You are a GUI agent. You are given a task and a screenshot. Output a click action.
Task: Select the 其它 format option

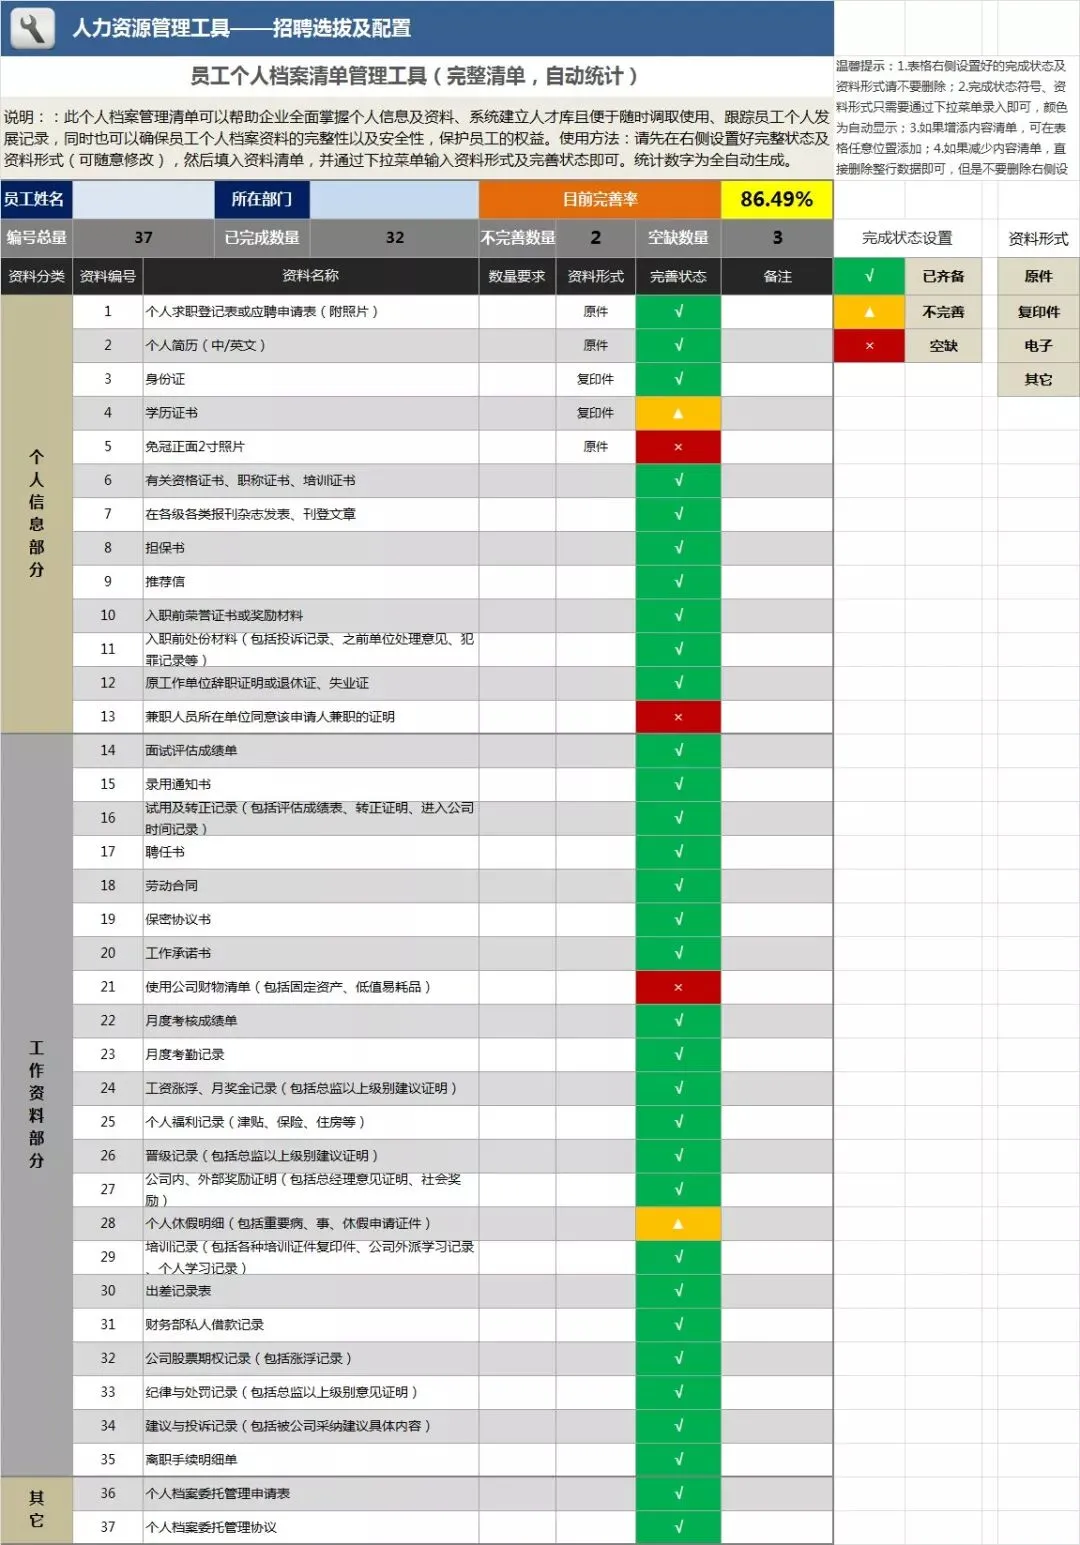(1038, 380)
